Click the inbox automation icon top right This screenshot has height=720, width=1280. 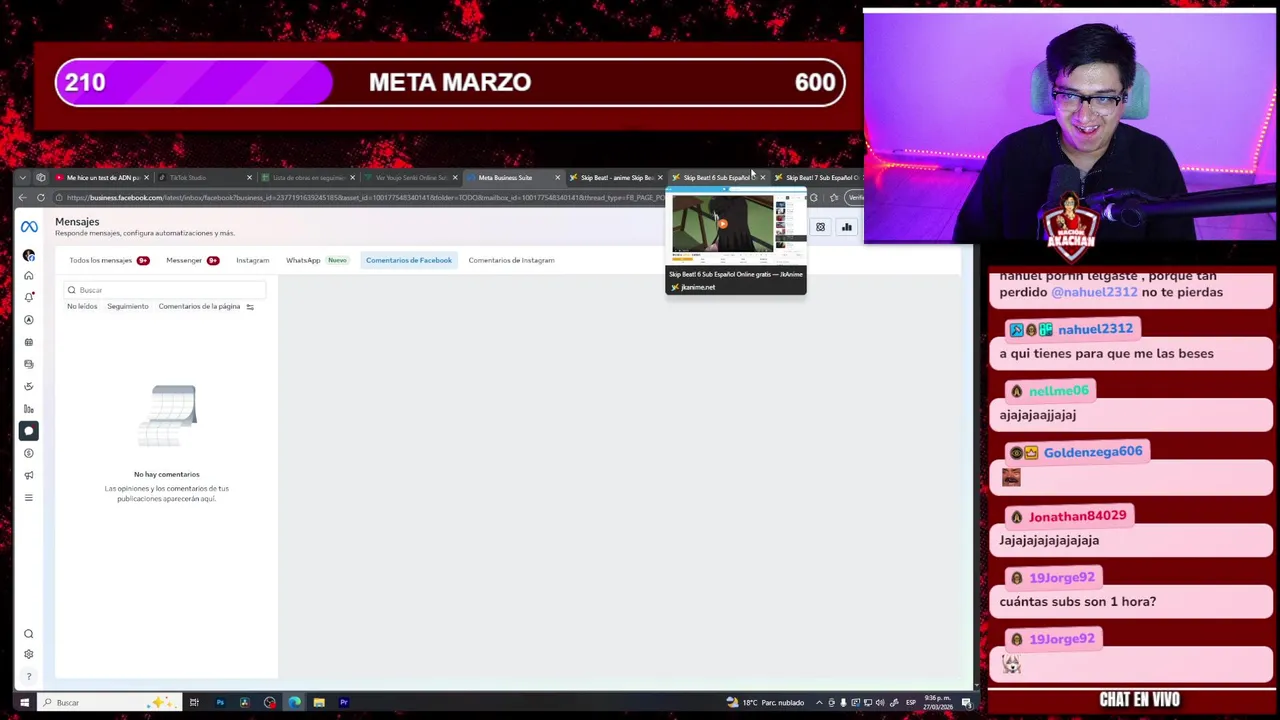point(820,227)
